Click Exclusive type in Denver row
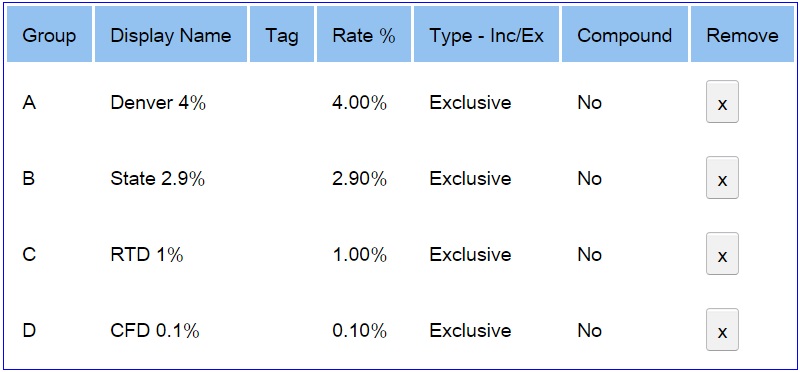The image size is (800, 372). tap(470, 103)
